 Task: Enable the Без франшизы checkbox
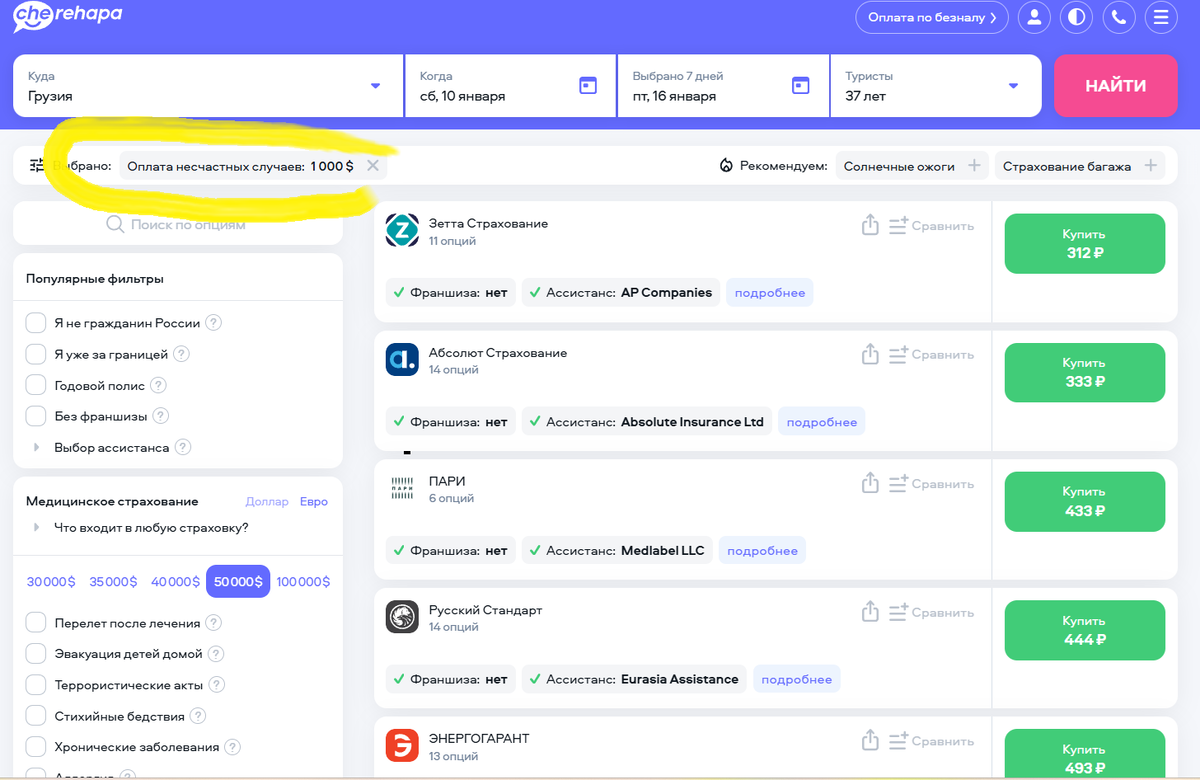pos(36,415)
